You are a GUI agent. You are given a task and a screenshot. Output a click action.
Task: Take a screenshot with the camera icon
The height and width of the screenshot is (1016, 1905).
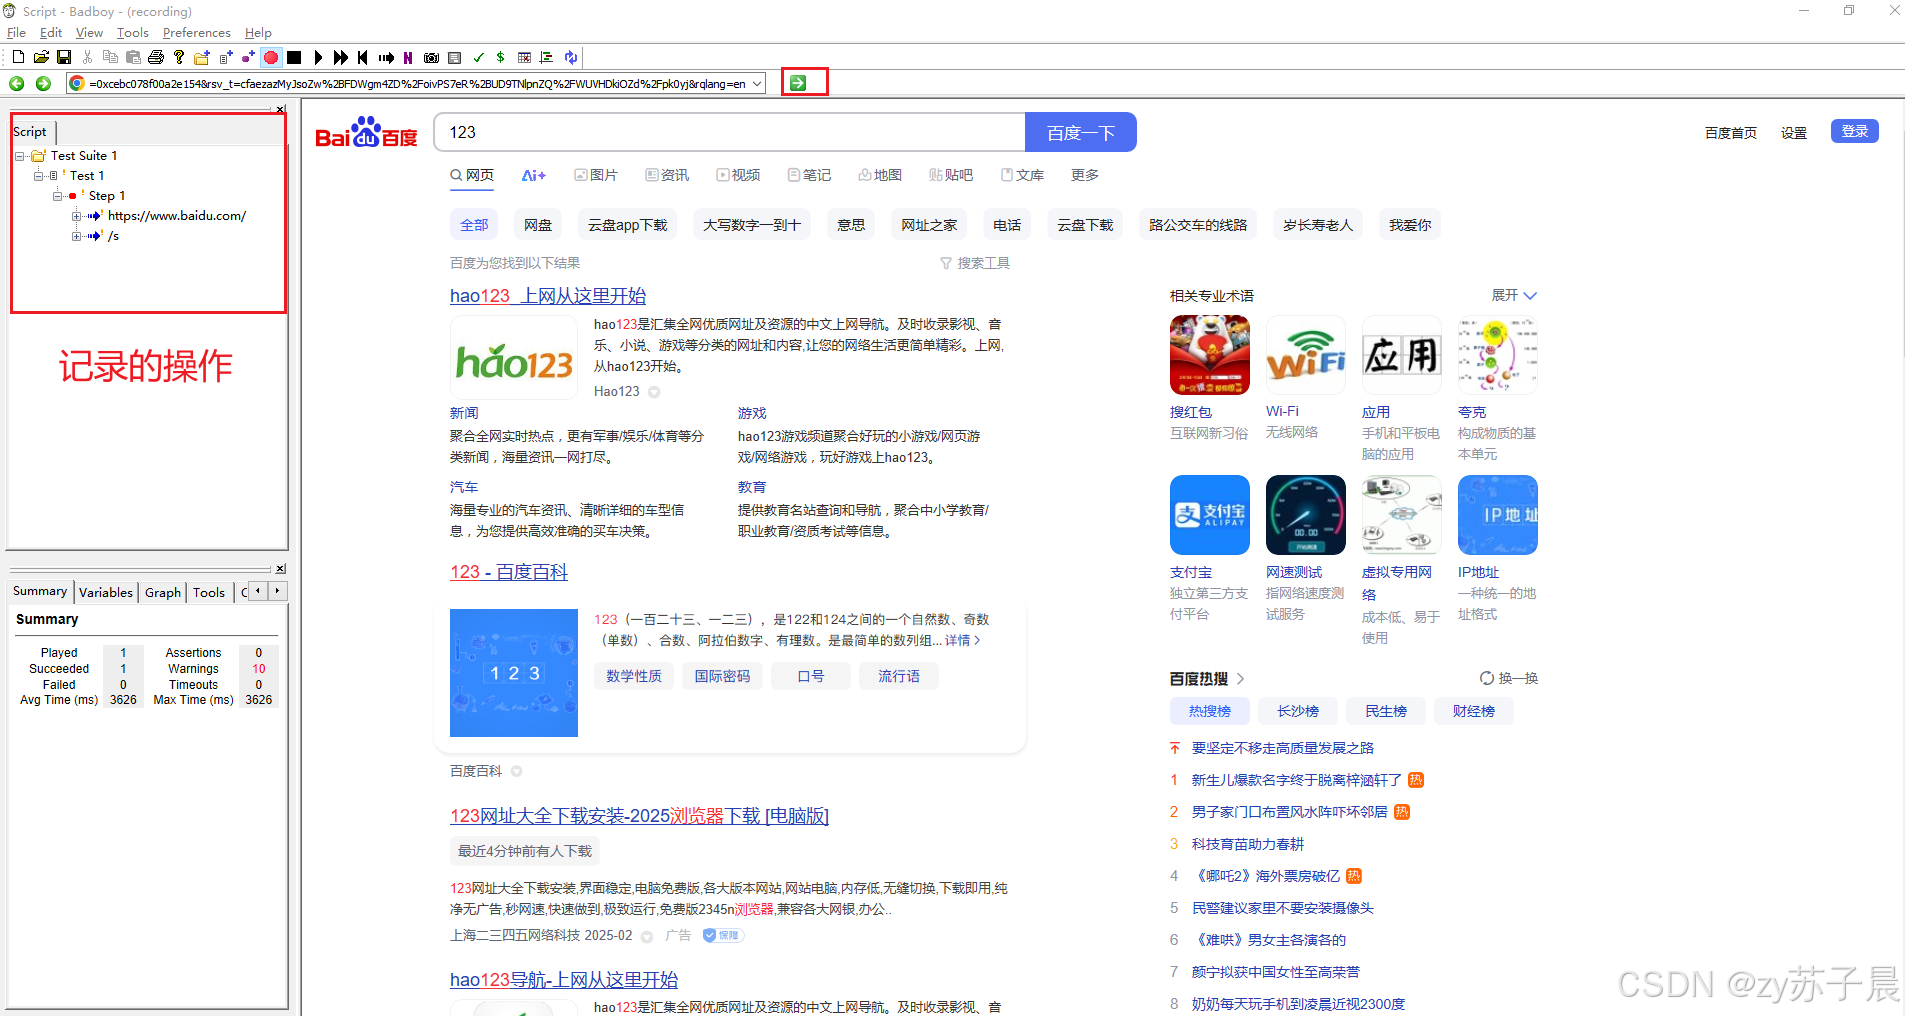(x=432, y=57)
